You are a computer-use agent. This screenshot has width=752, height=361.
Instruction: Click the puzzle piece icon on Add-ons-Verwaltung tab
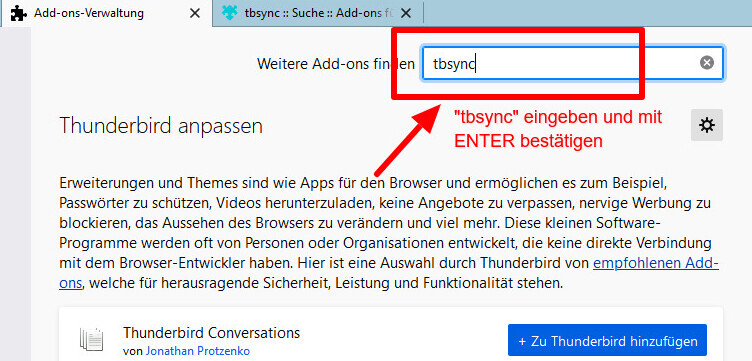18,13
